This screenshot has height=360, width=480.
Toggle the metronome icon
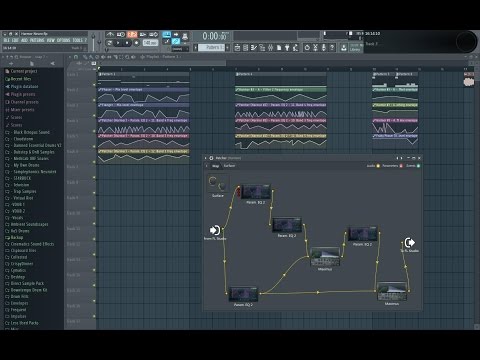110,34
